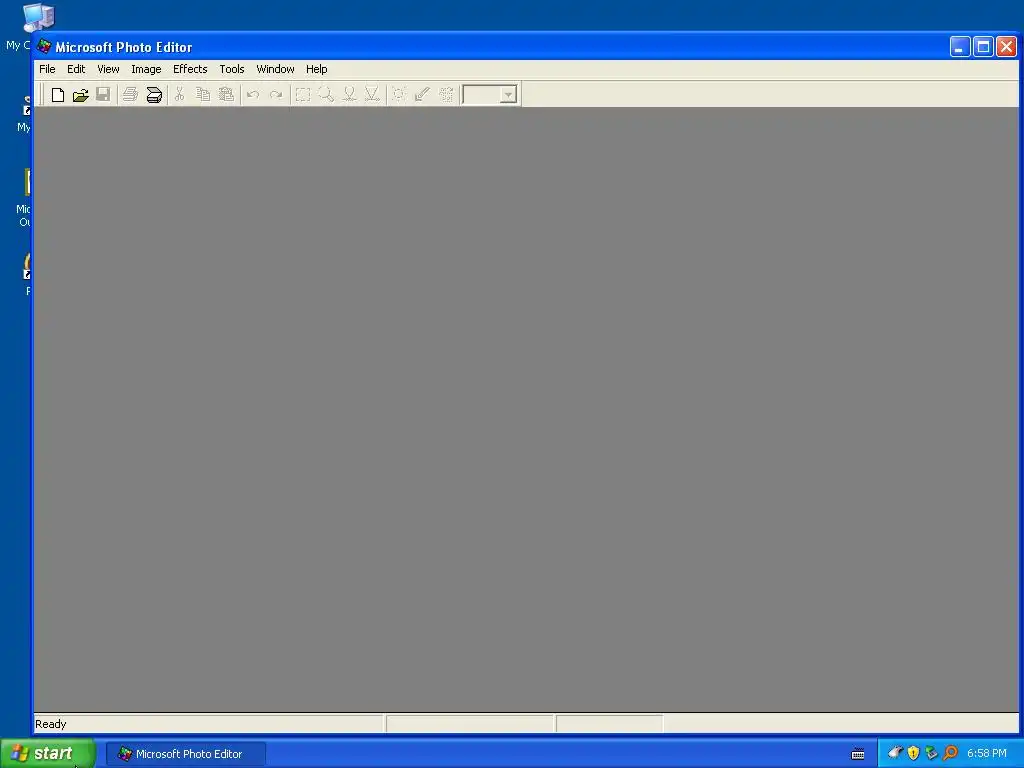The height and width of the screenshot is (768, 1024).
Task: Click the white pointer tray icon
Action: [x=895, y=753]
